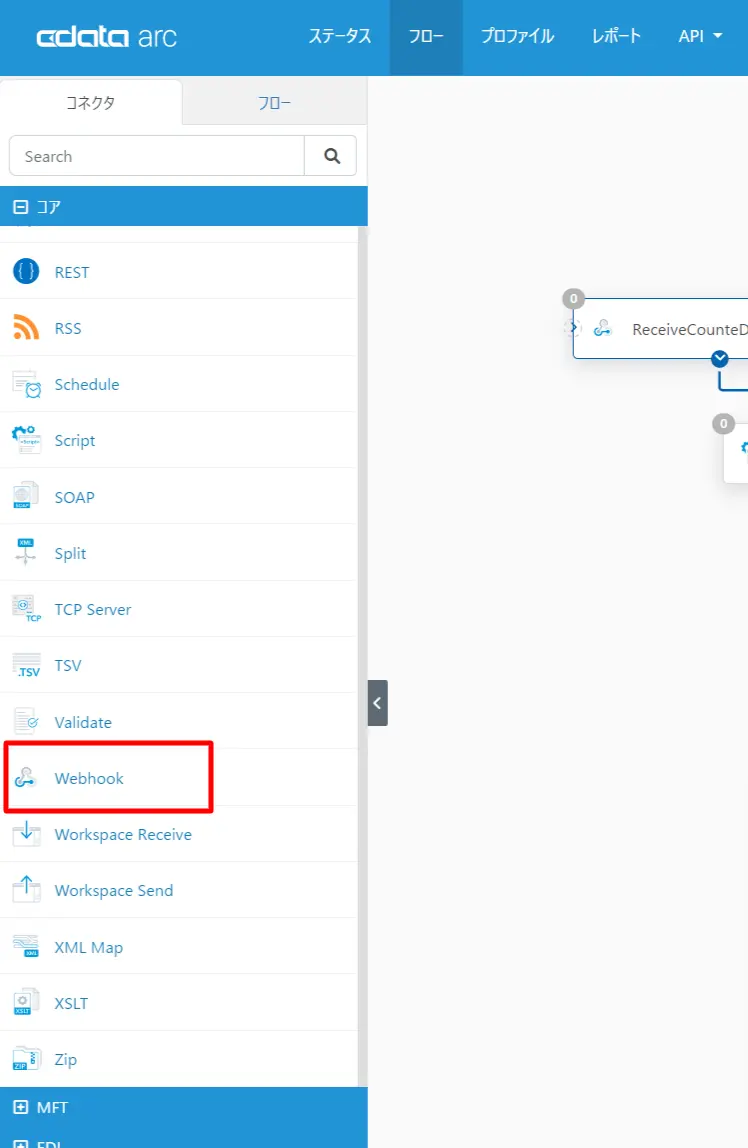This screenshot has height=1148, width=748.
Task: Open the API dropdown menu
Action: (x=700, y=36)
